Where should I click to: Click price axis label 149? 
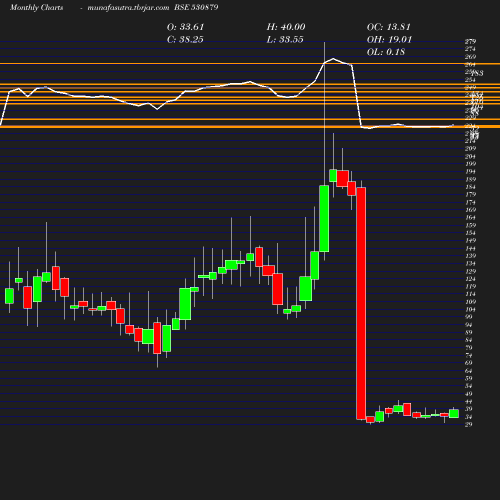pyautogui.click(x=470, y=241)
